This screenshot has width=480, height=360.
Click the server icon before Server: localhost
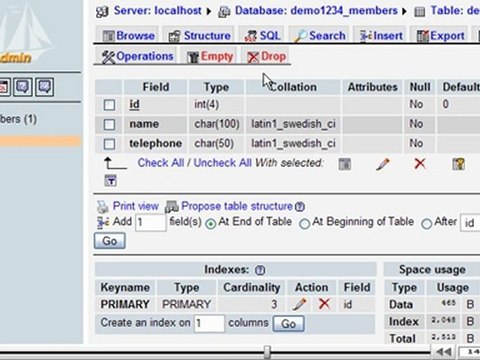(x=102, y=12)
